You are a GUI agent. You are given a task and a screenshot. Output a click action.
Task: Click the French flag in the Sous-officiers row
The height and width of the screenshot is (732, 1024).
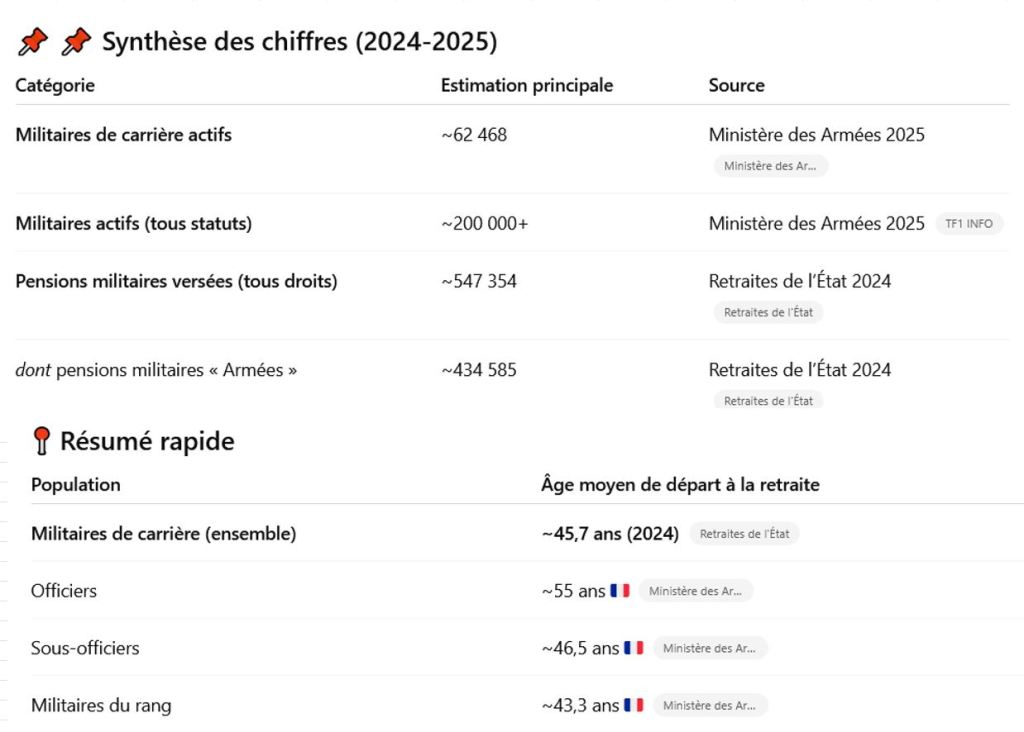point(633,648)
